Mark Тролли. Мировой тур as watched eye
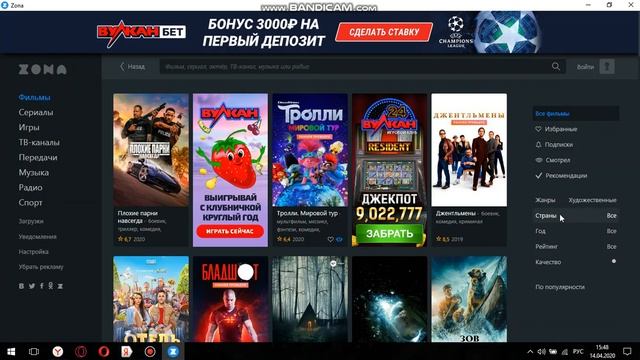 click(x=339, y=240)
